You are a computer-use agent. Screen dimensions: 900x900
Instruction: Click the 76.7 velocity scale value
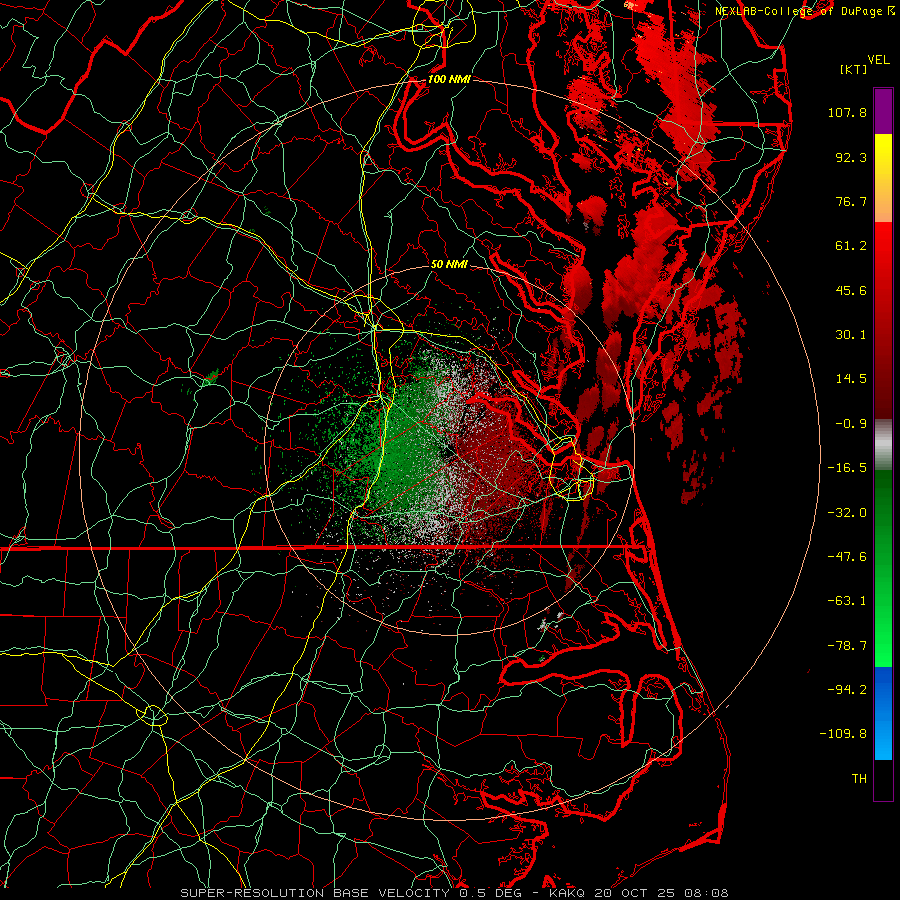[851, 201]
